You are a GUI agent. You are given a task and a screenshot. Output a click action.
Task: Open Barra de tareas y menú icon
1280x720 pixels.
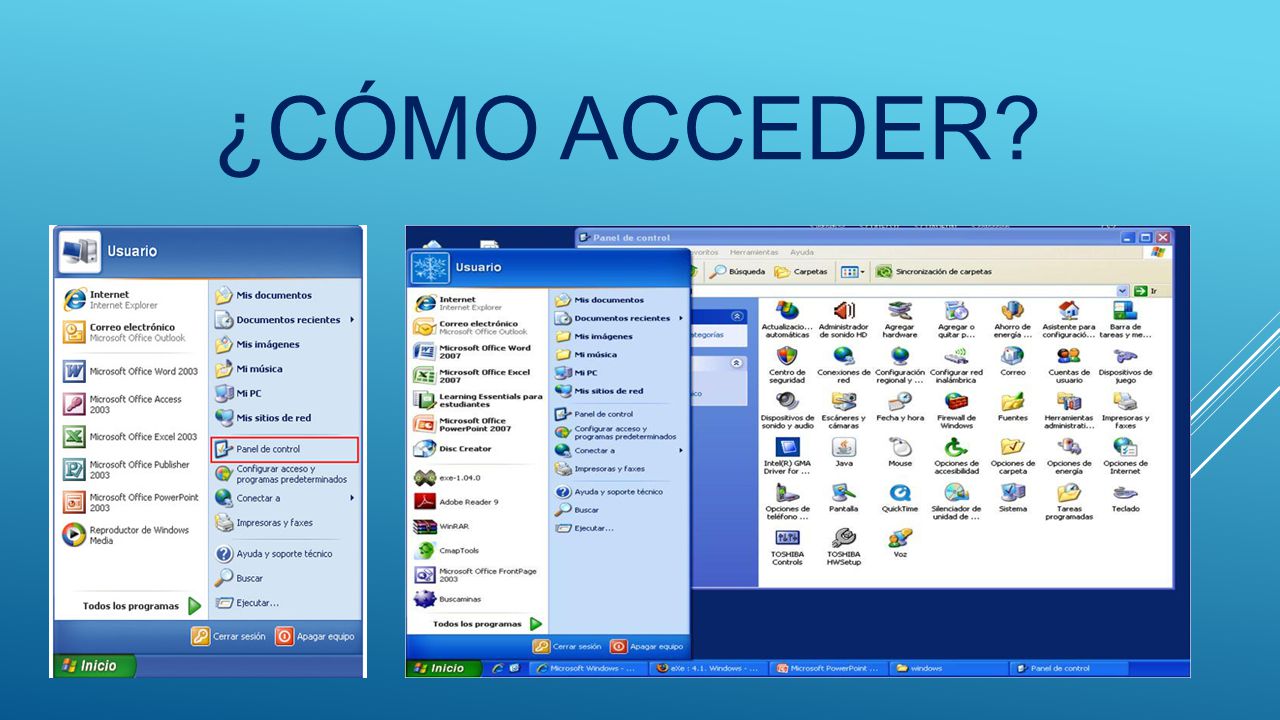[1125, 320]
